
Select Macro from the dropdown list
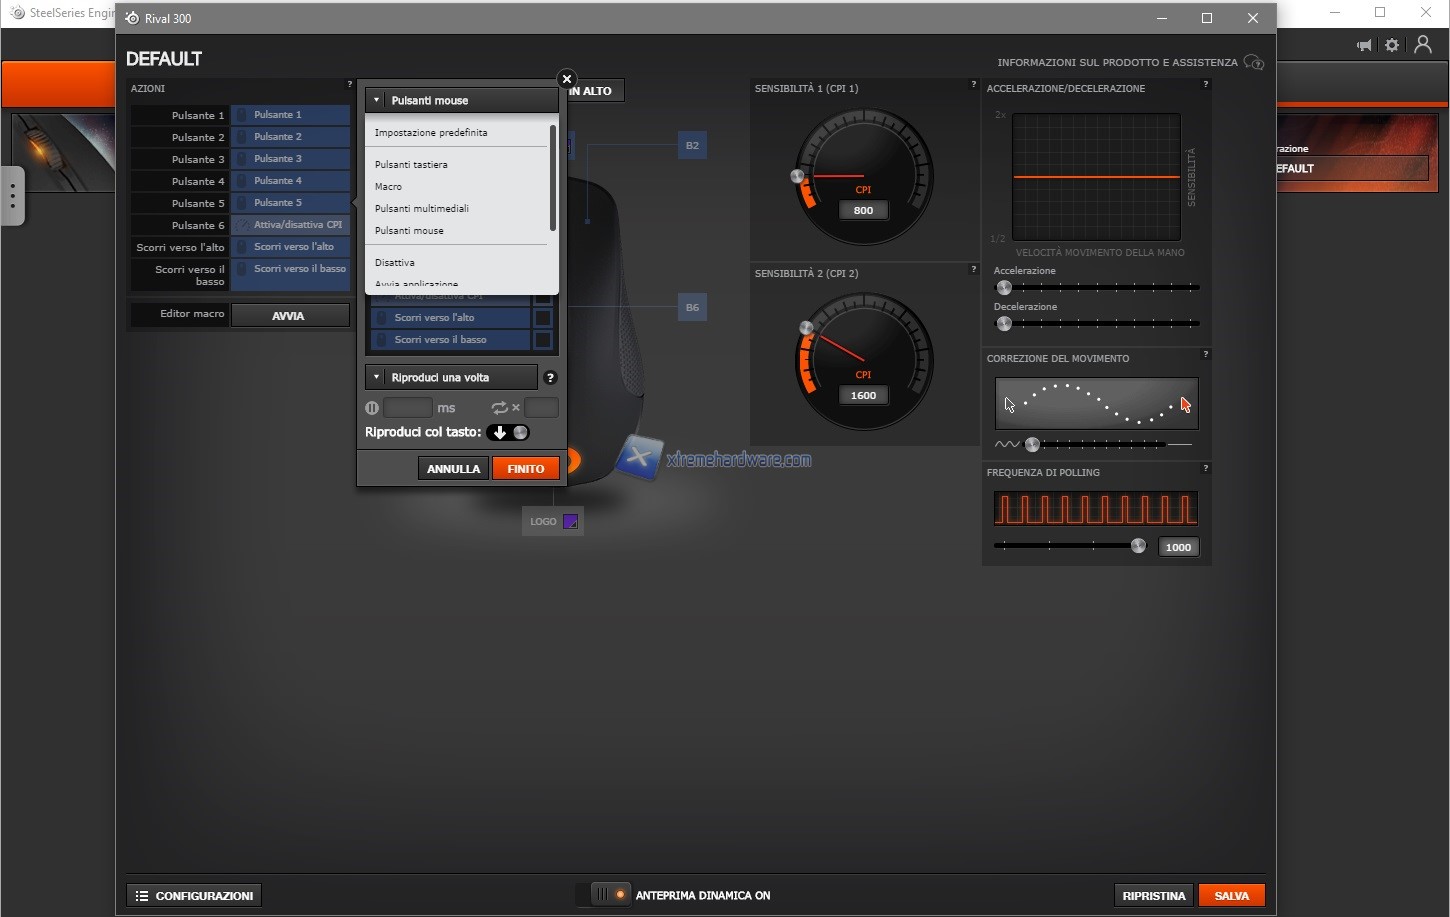pyautogui.click(x=388, y=187)
